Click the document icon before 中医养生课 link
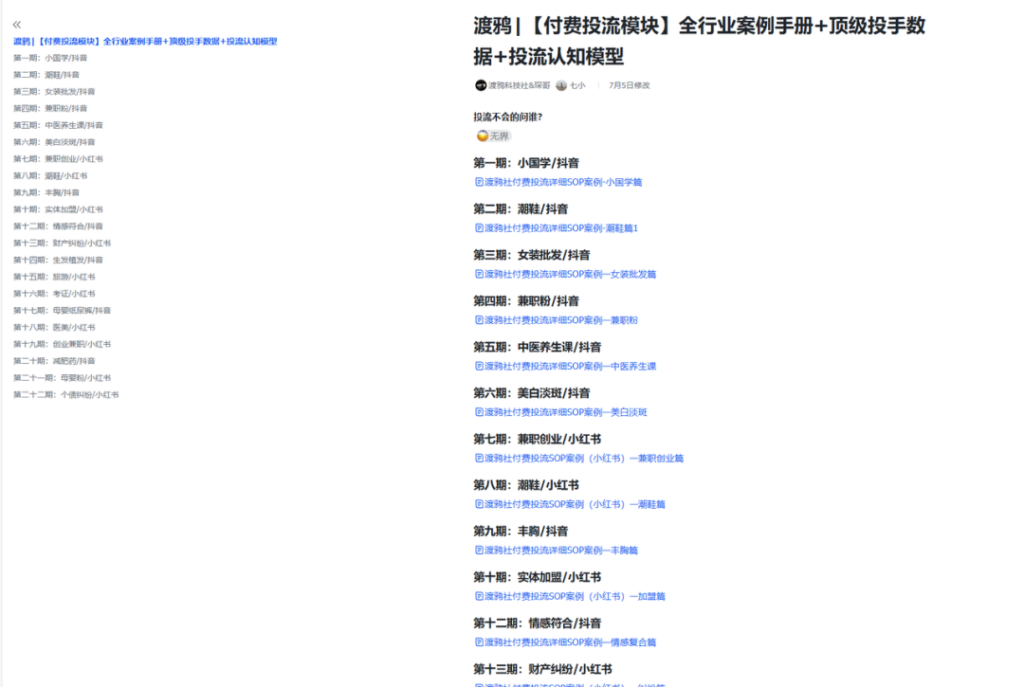This screenshot has width=1024, height=687. click(x=477, y=366)
